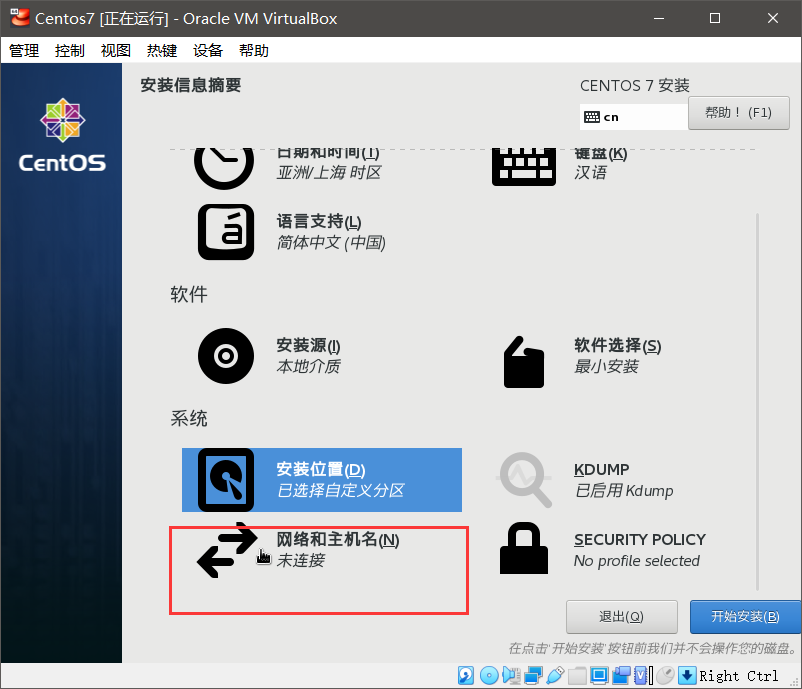
Task: Click the CENTOS 7 安装 title text
Action: [x=635, y=85]
